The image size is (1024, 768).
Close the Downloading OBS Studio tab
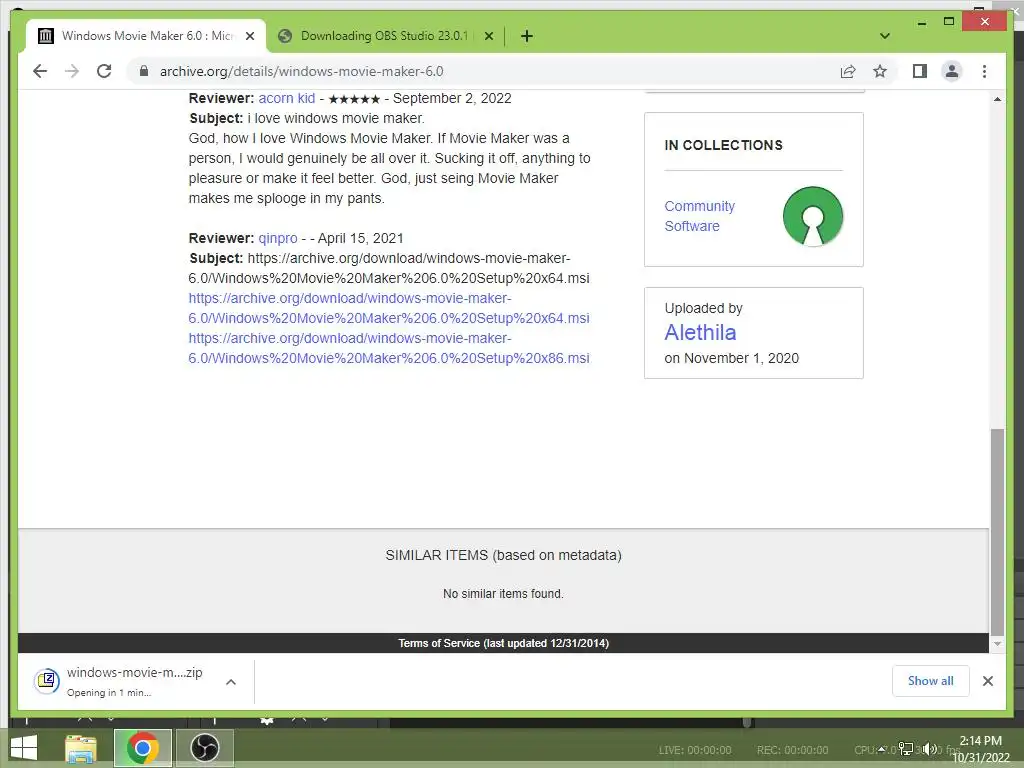(x=488, y=36)
